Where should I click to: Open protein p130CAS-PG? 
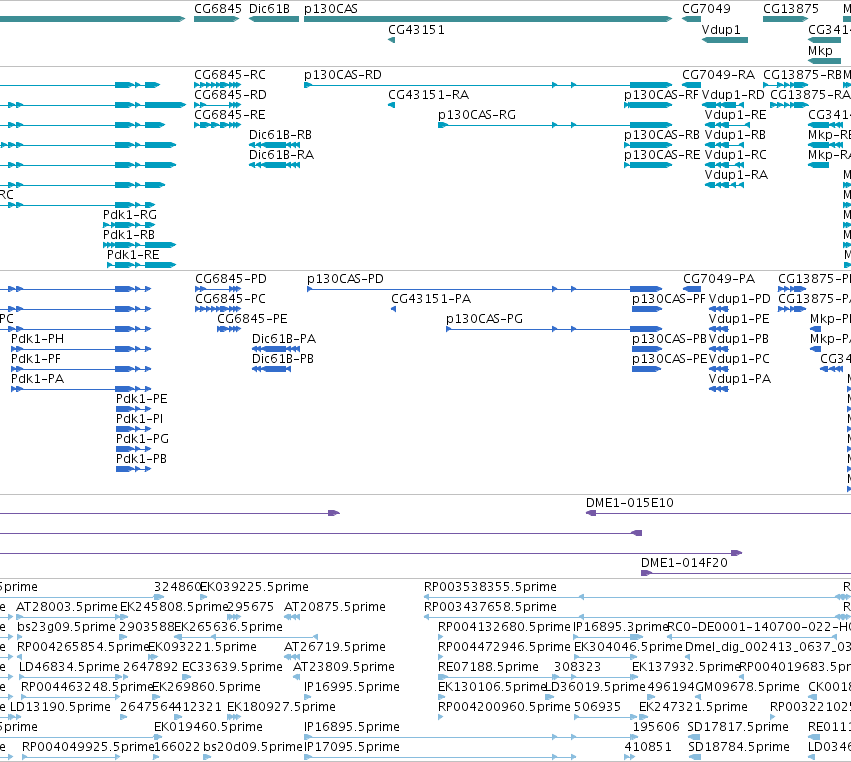484,319
